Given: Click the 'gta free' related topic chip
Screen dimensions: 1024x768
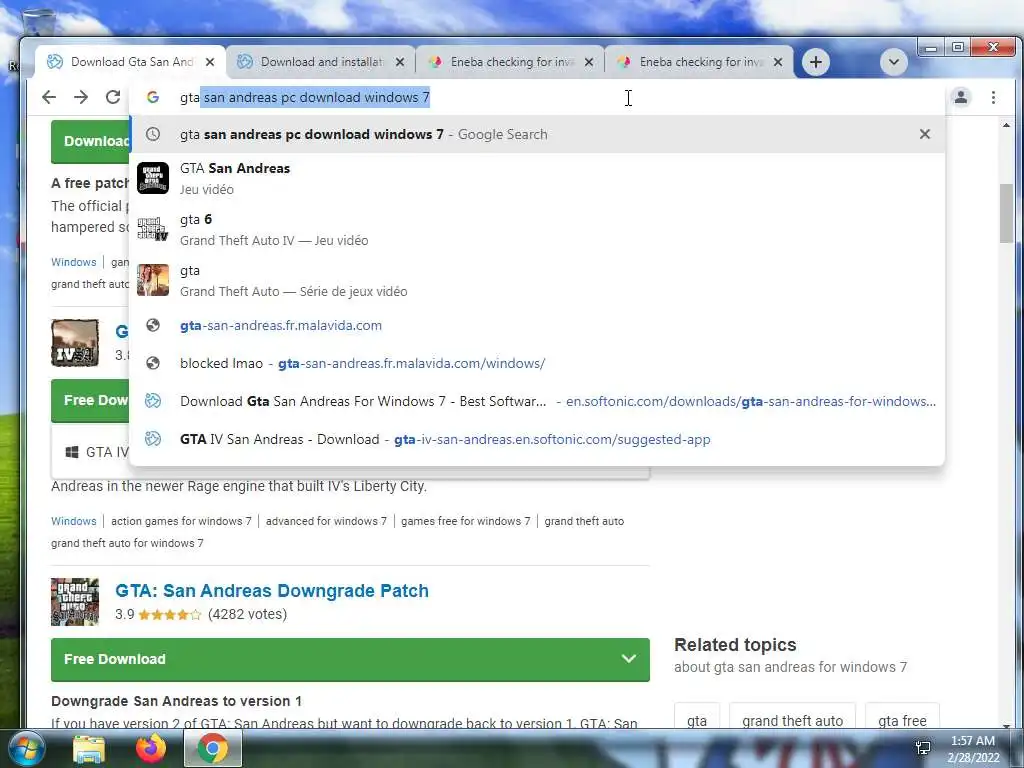Looking at the screenshot, I should [x=902, y=717].
